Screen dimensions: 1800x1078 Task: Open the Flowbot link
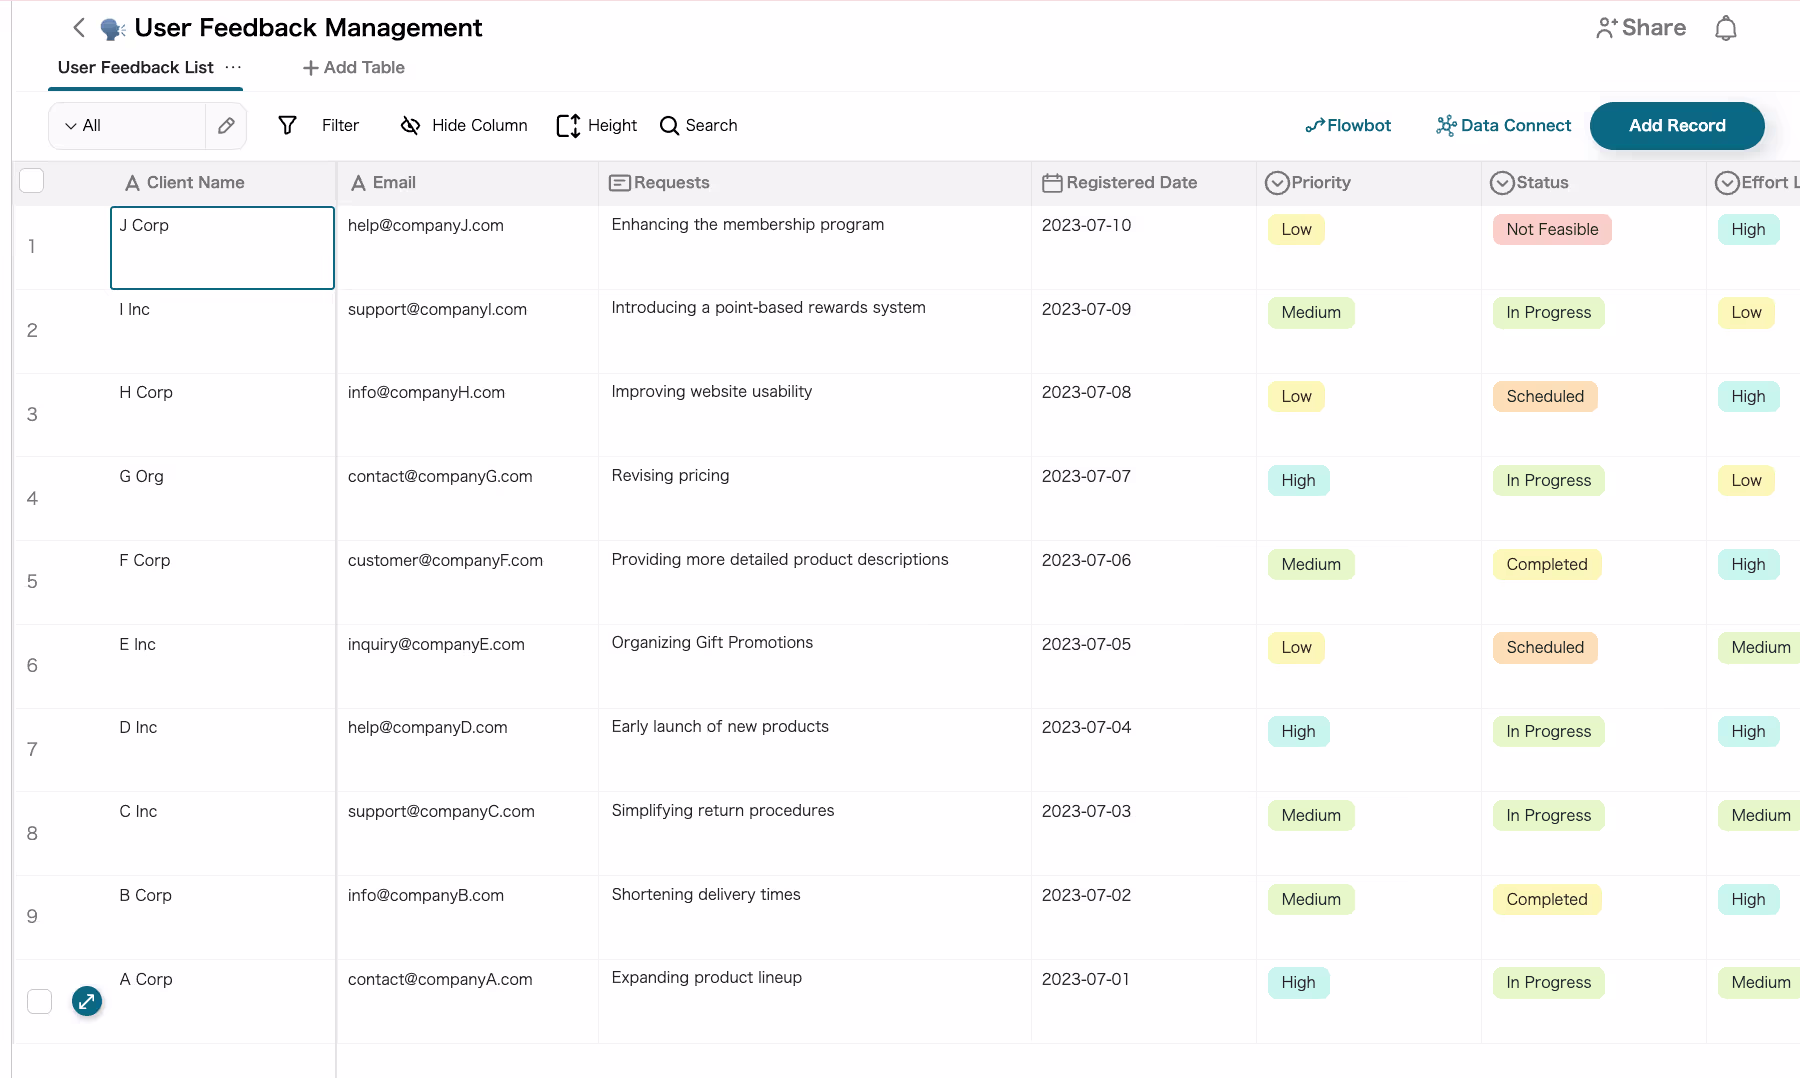pyautogui.click(x=1348, y=126)
